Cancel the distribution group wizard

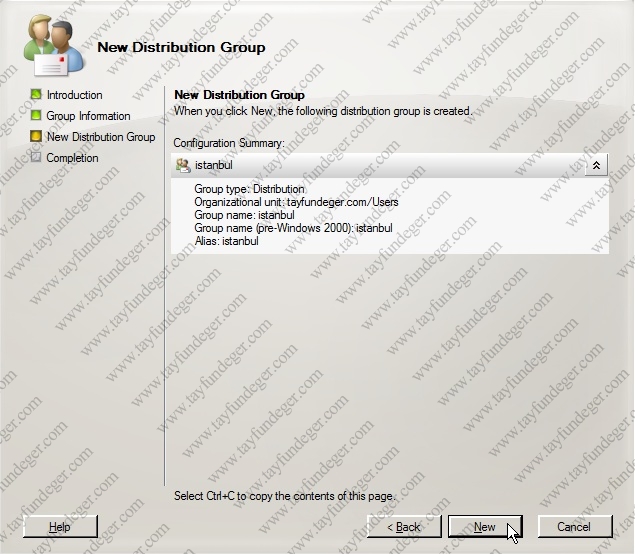click(x=575, y=526)
